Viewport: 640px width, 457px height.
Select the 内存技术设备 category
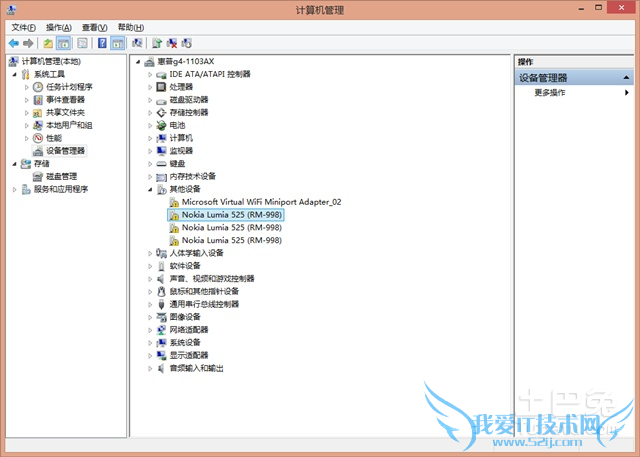193,176
